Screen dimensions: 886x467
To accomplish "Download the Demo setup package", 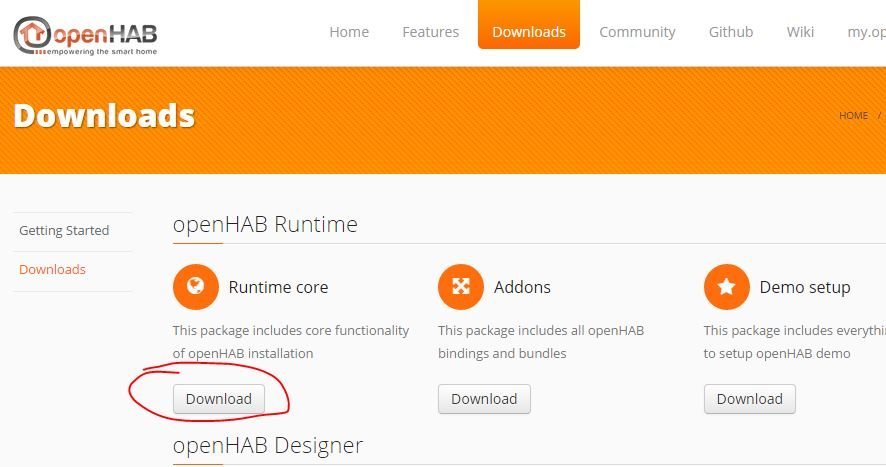I will 749,399.
